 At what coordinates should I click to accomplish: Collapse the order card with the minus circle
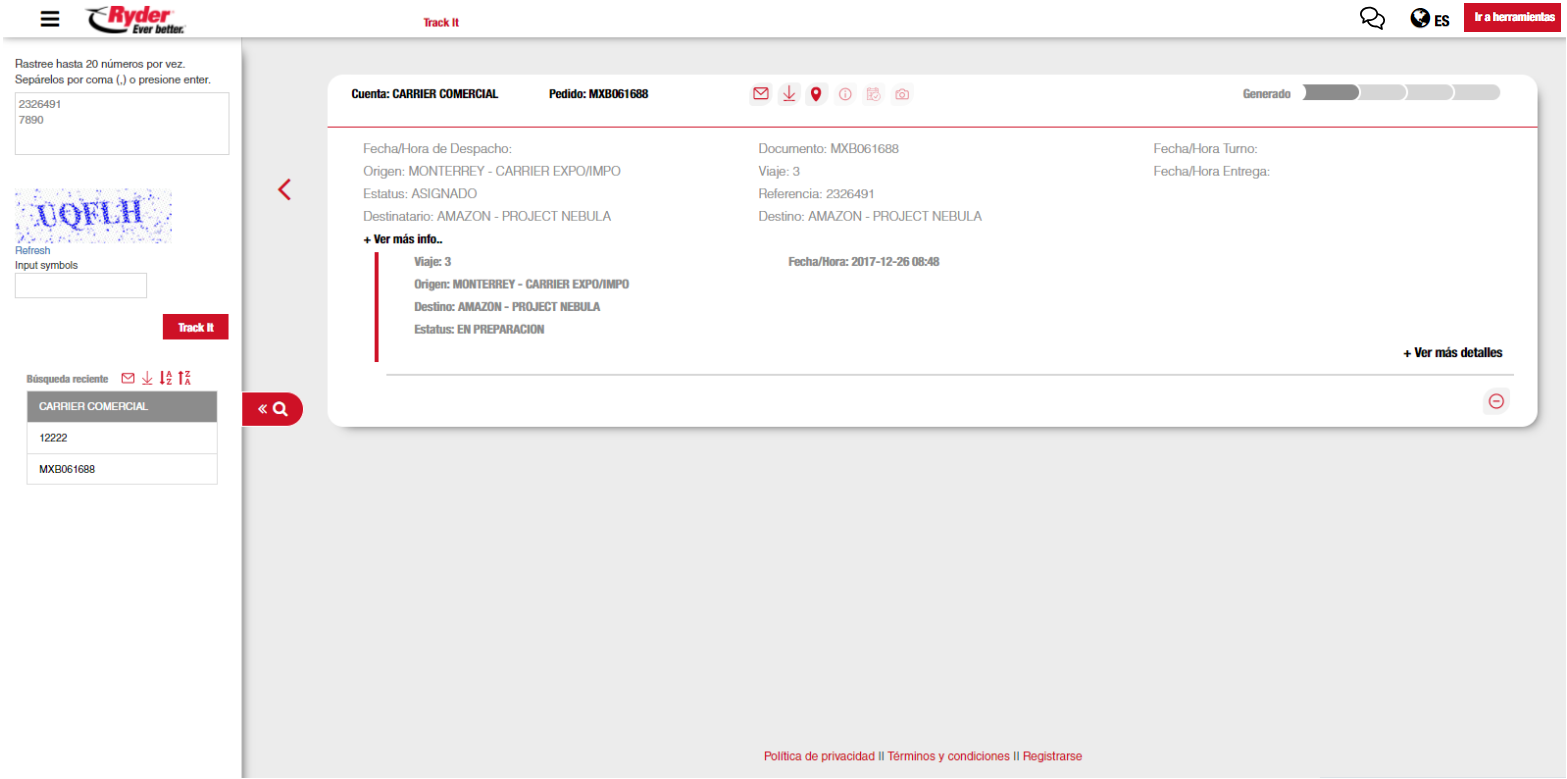pyautogui.click(x=1496, y=401)
